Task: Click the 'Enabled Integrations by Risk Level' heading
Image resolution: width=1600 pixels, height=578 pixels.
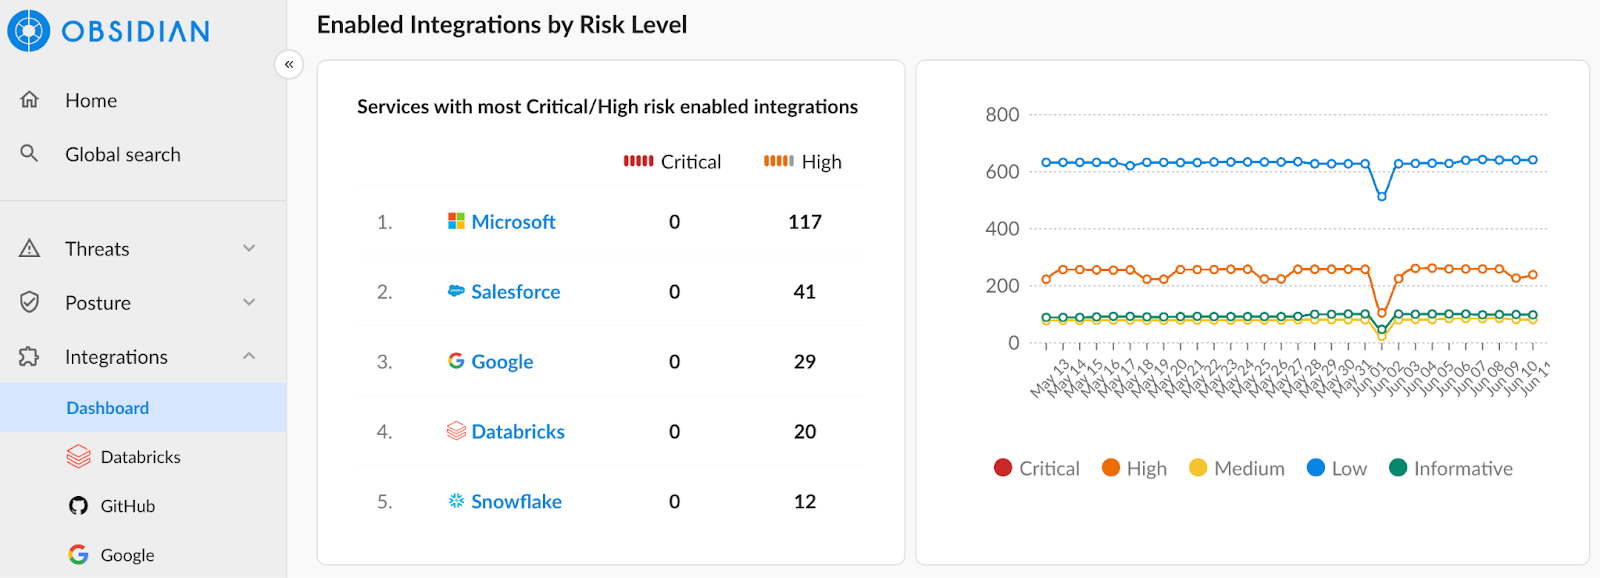Action: (502, 25)
